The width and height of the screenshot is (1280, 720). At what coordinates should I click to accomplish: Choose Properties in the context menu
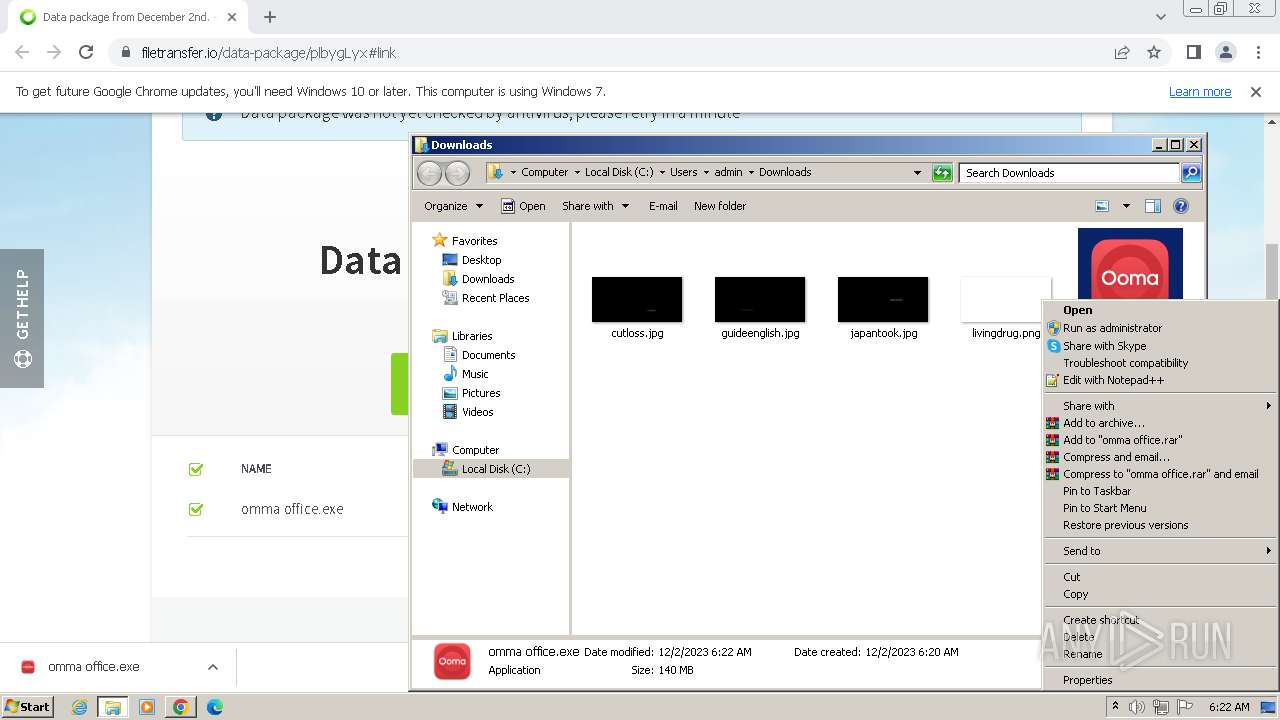[x=1160, y=680]
